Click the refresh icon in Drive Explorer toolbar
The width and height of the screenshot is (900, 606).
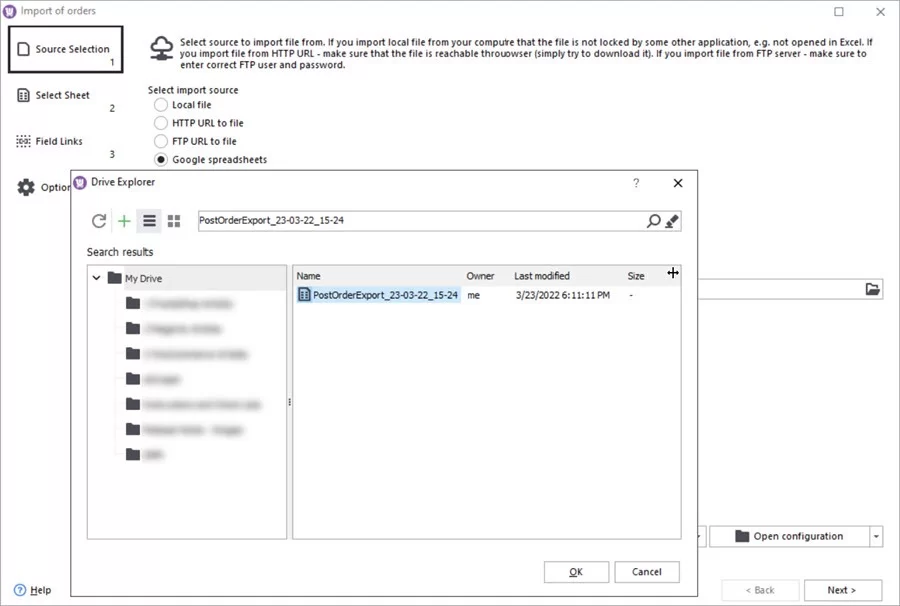tap(98, 221)
